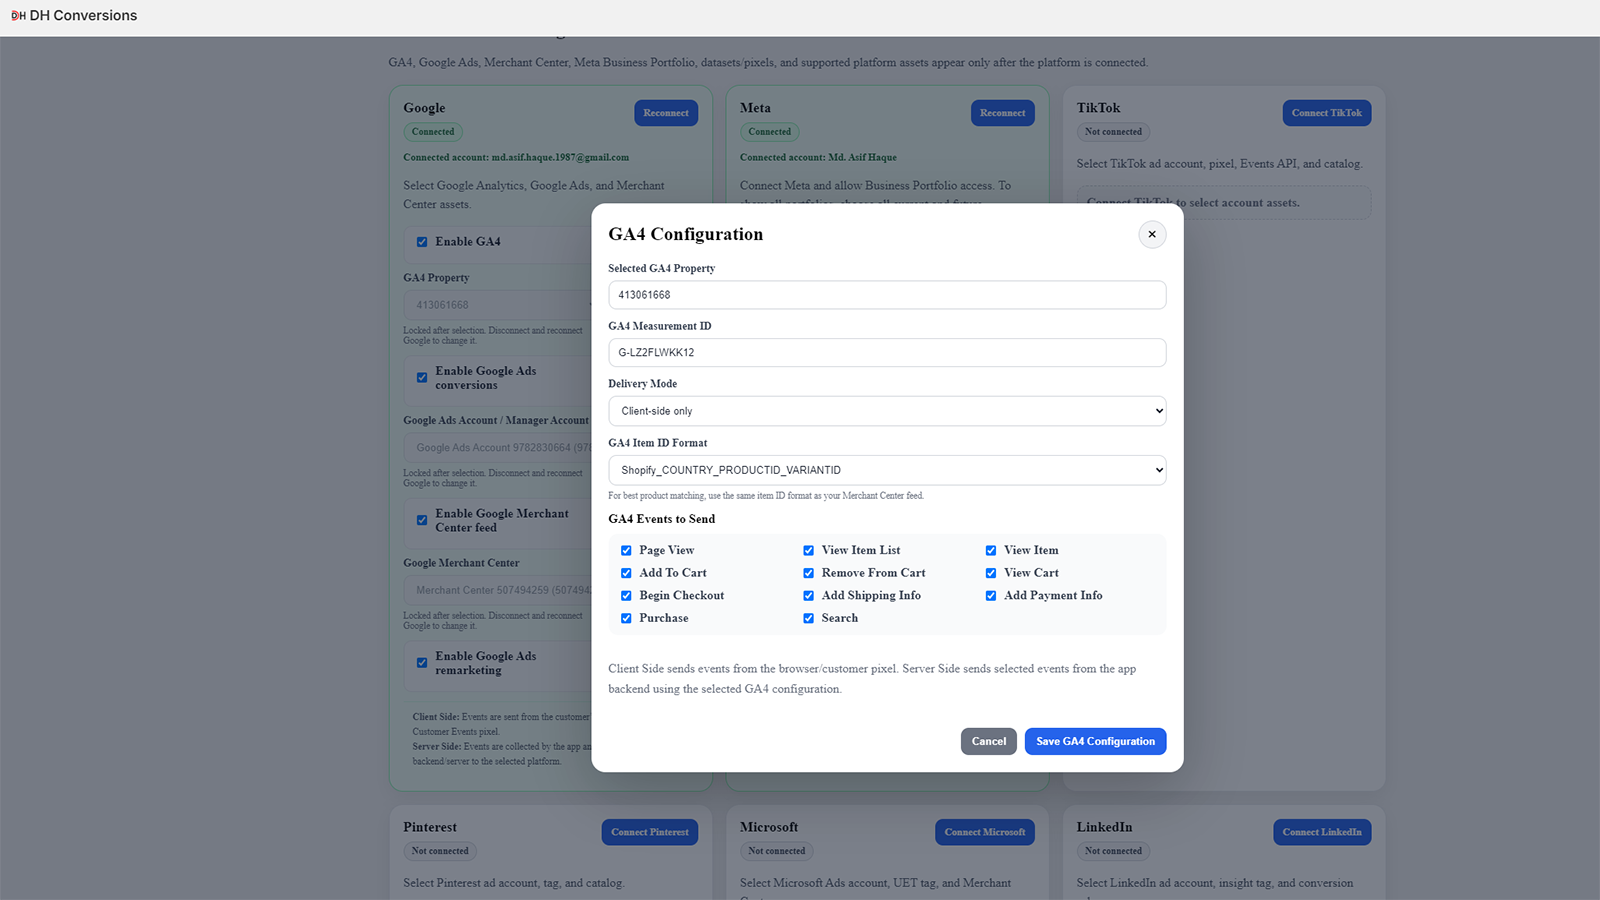
Task: Cancel the GA4 Configuration dialog
Action: pos(989,741)
